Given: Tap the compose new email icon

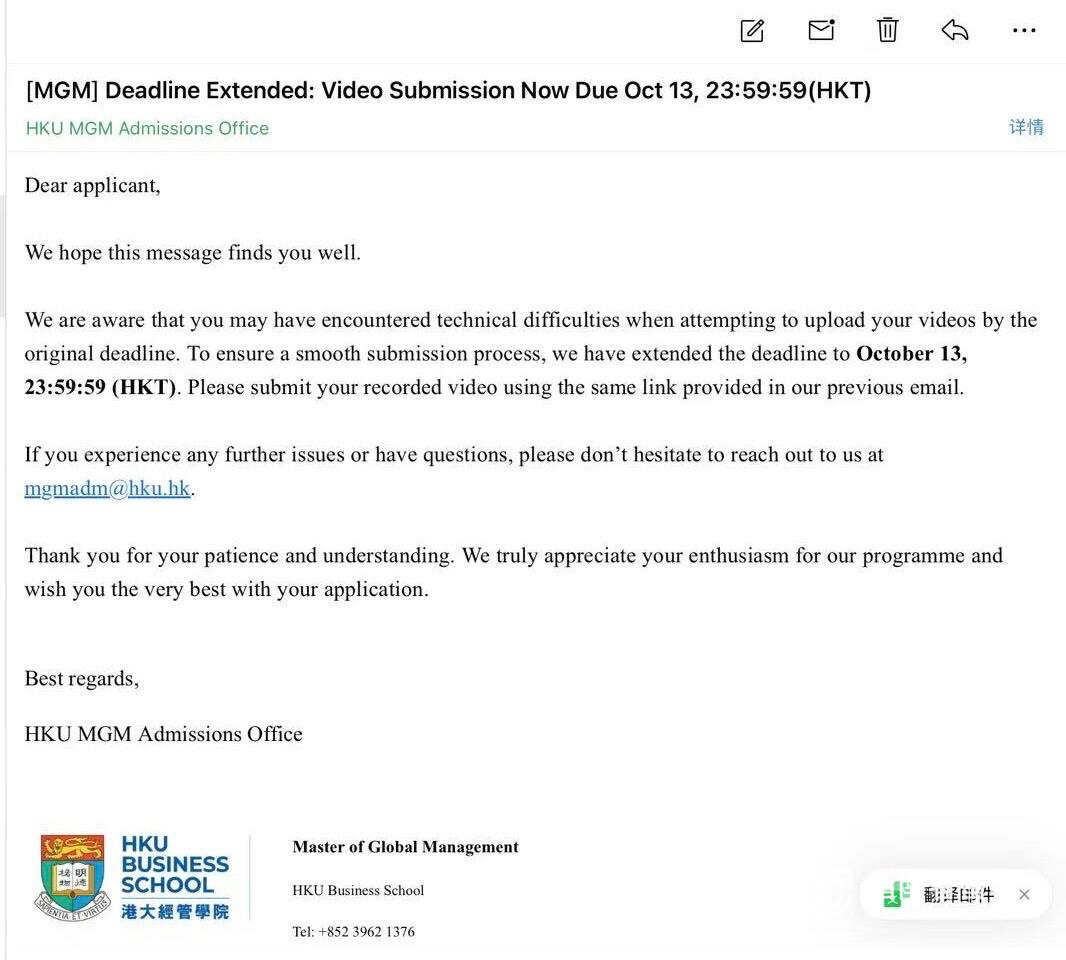Looking at the screenshot, I should click(752, 30).
